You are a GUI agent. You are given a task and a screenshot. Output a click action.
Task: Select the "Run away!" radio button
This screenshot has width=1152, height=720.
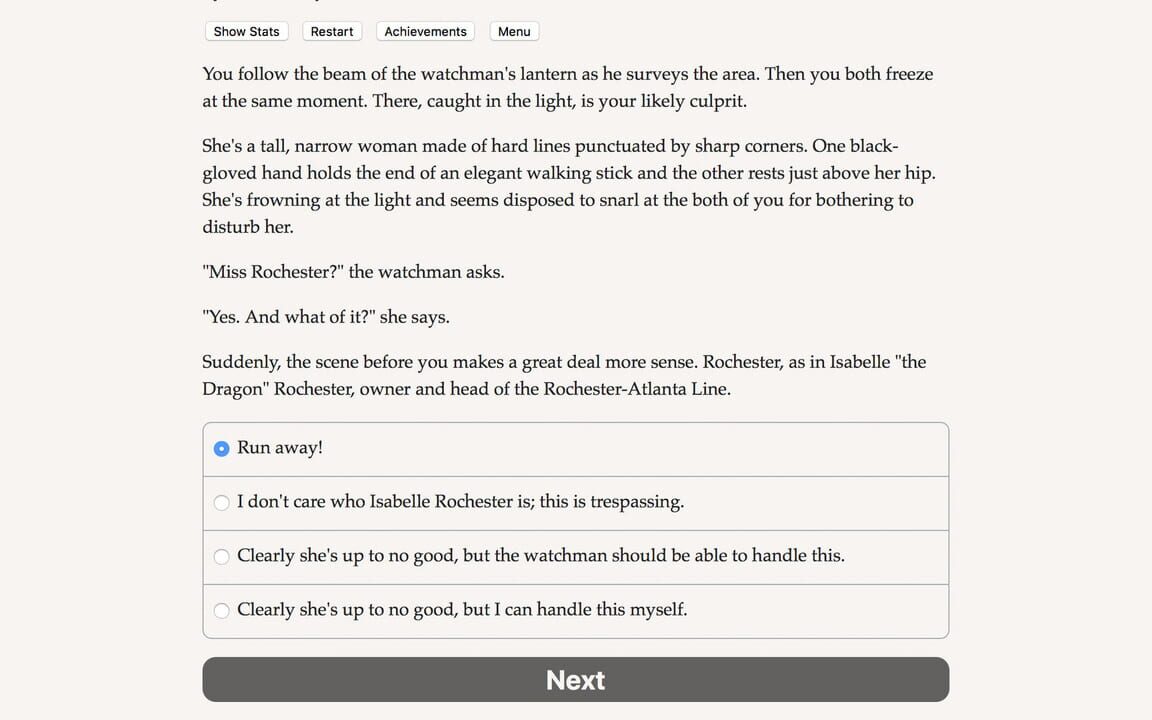pos(221,448)
